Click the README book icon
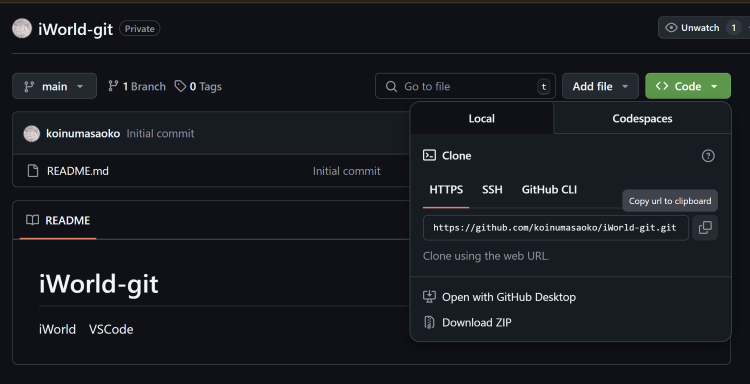Screen dimensions: 750x384 pos(33,220)
